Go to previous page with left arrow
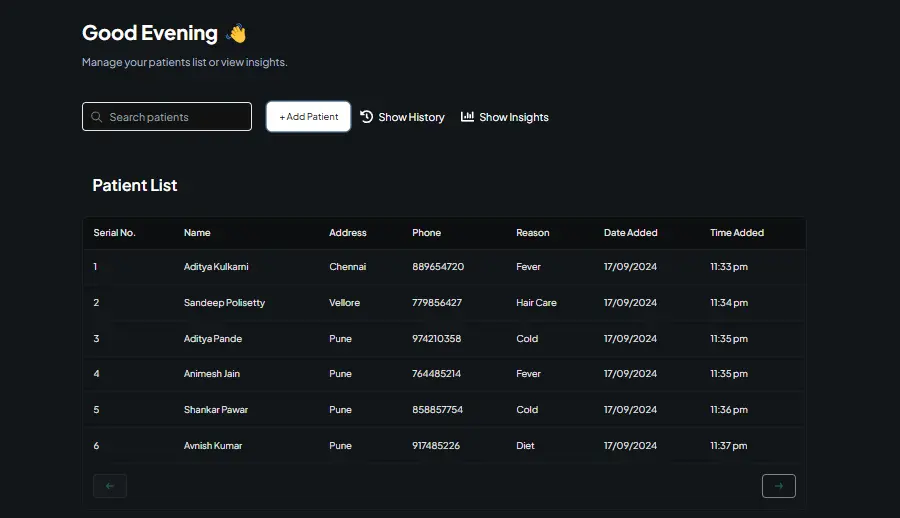This screenshot has height=518, width=900. 110,486
